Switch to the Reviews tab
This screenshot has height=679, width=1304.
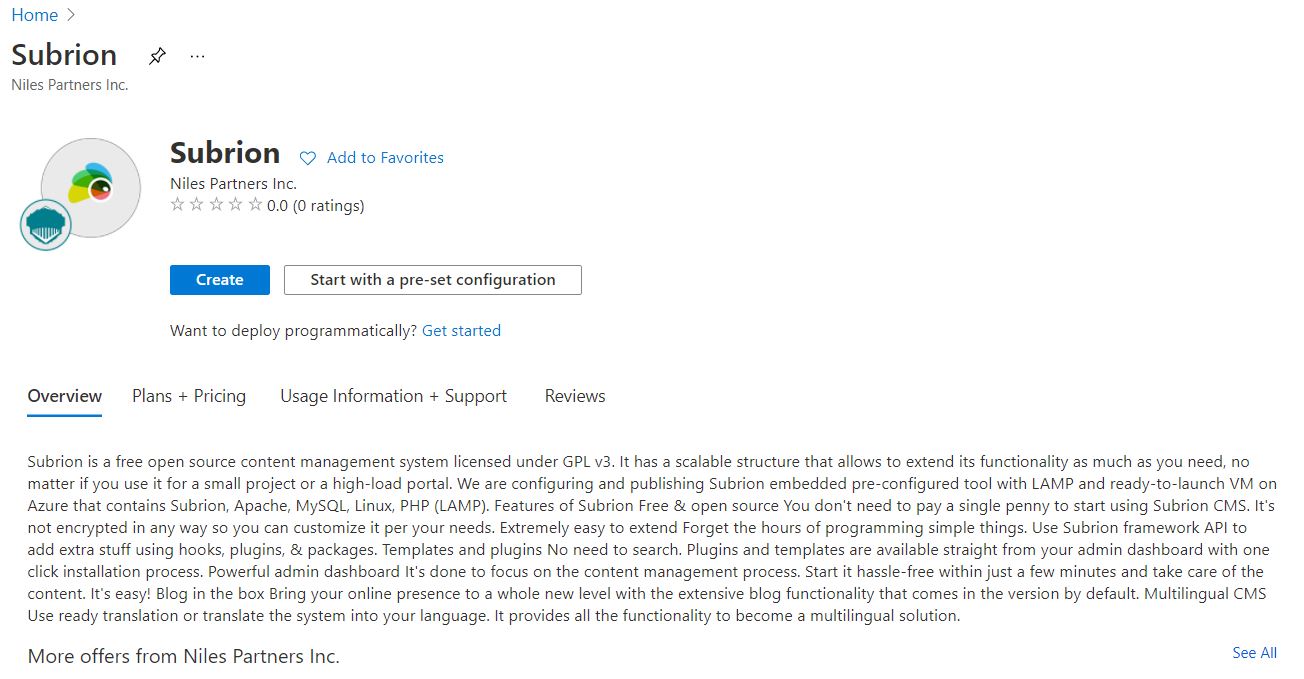click(x=575, y=396)
